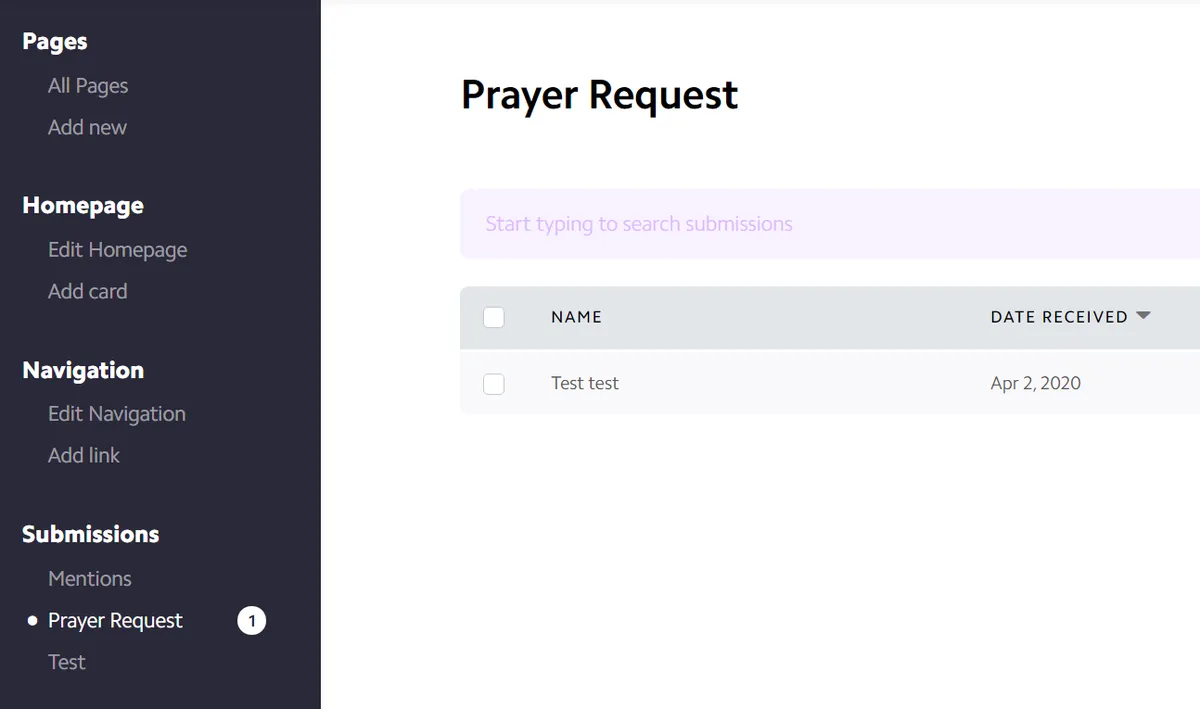Open All Pages in sidebar
1200x709 pixels.
click(x=88, y=86)
